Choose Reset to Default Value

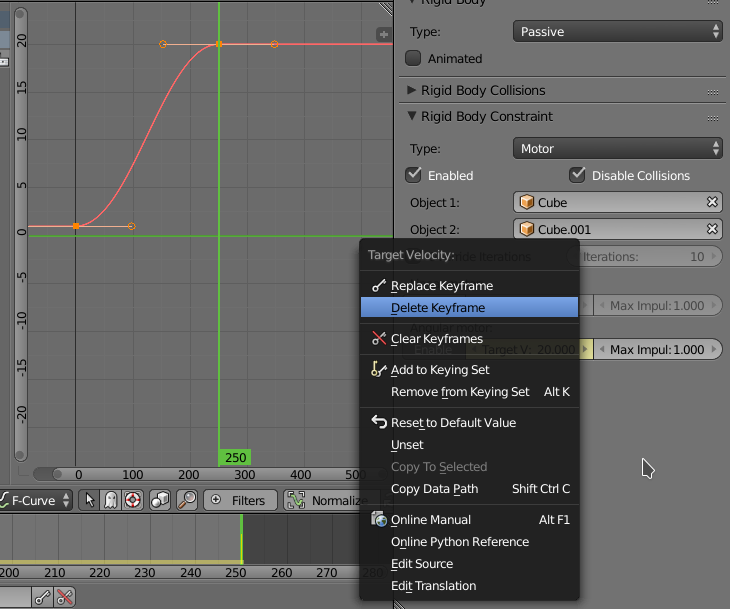tap(469, 422)
